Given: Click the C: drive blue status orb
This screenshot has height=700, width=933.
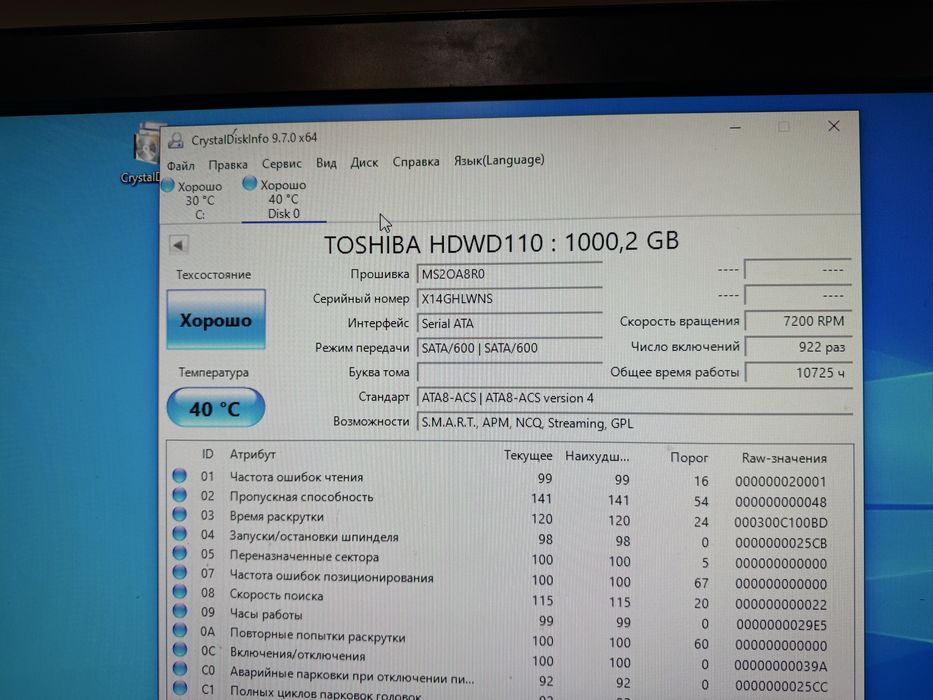Looking at the screenshot, I should pyautogui.click(x=168, y=186).
